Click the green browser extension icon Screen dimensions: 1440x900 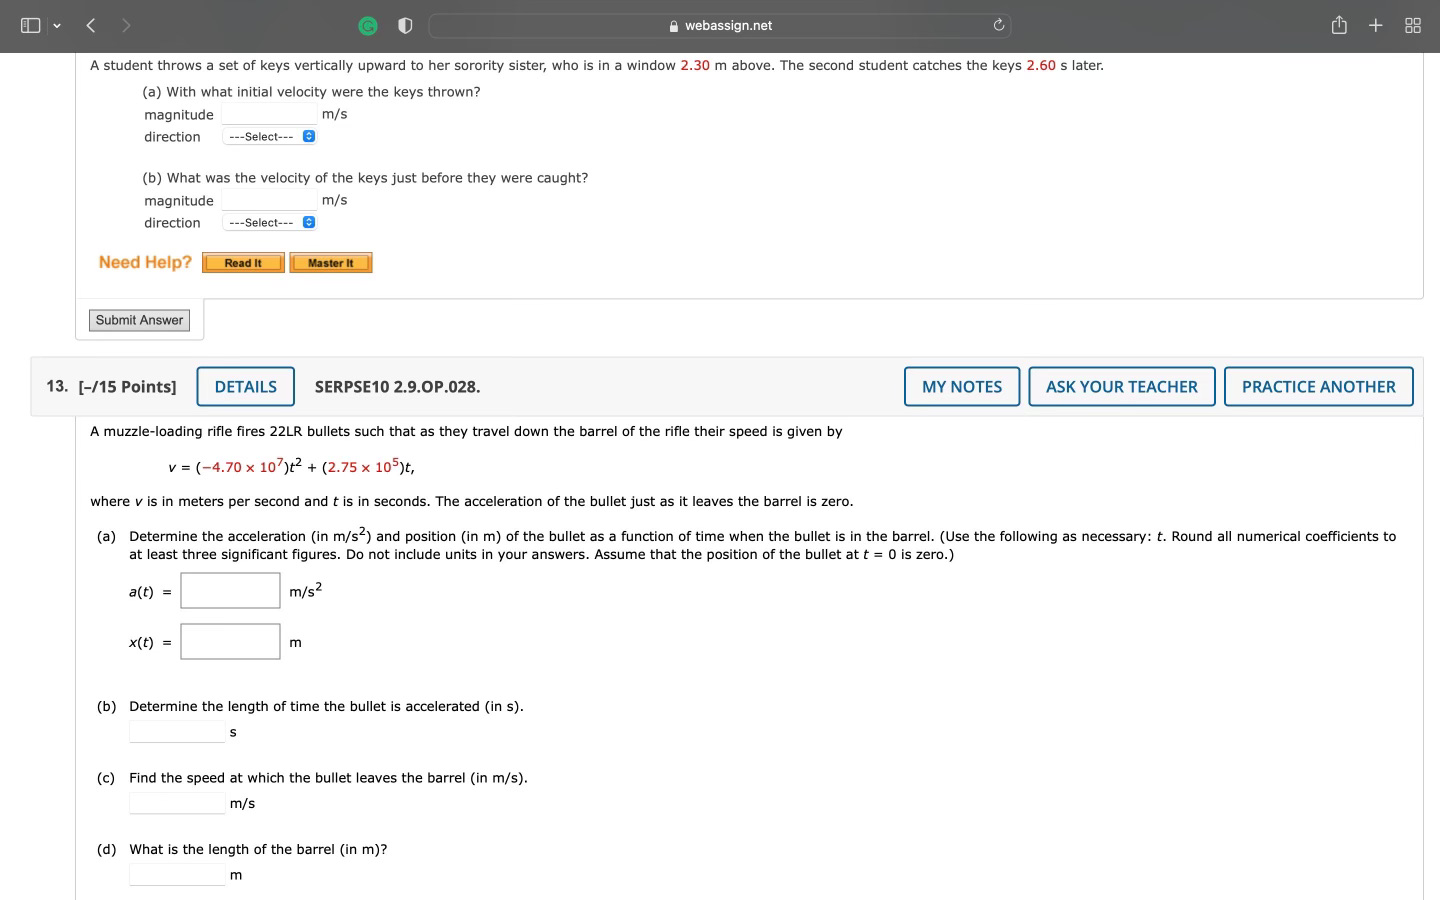[x=368, y=25]
